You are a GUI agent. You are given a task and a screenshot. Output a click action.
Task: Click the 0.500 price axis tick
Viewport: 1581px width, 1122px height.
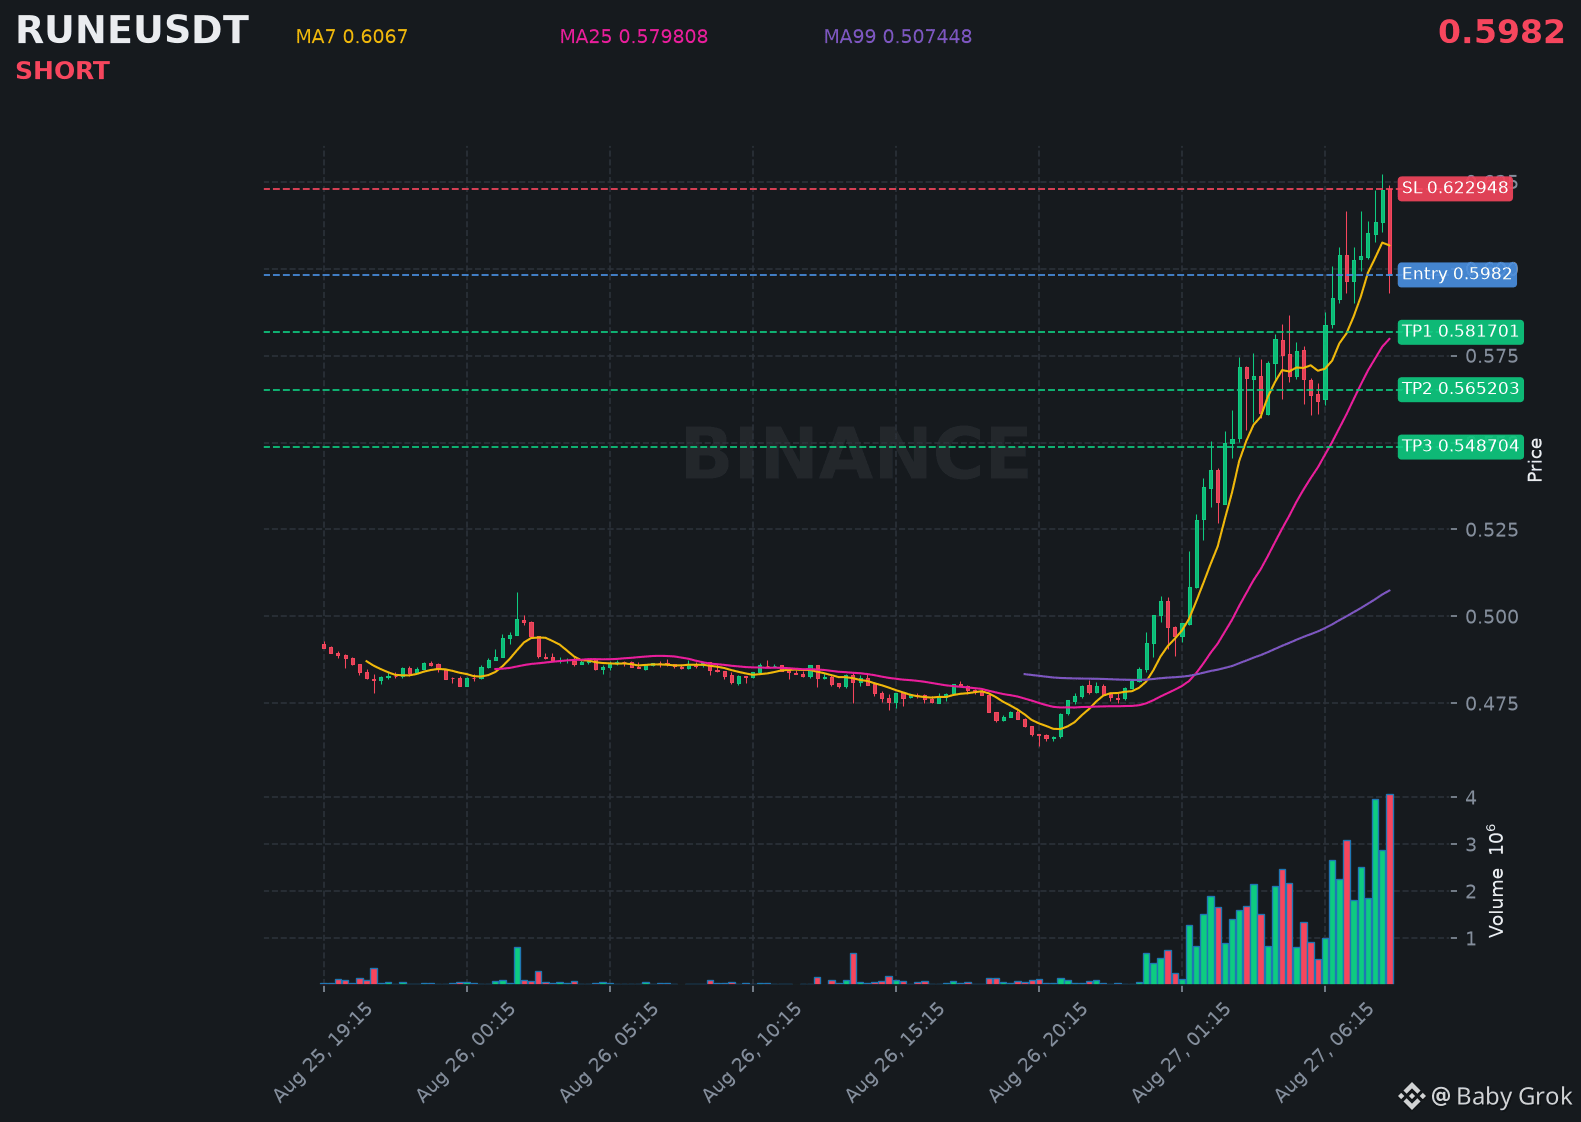point(1492,616)
